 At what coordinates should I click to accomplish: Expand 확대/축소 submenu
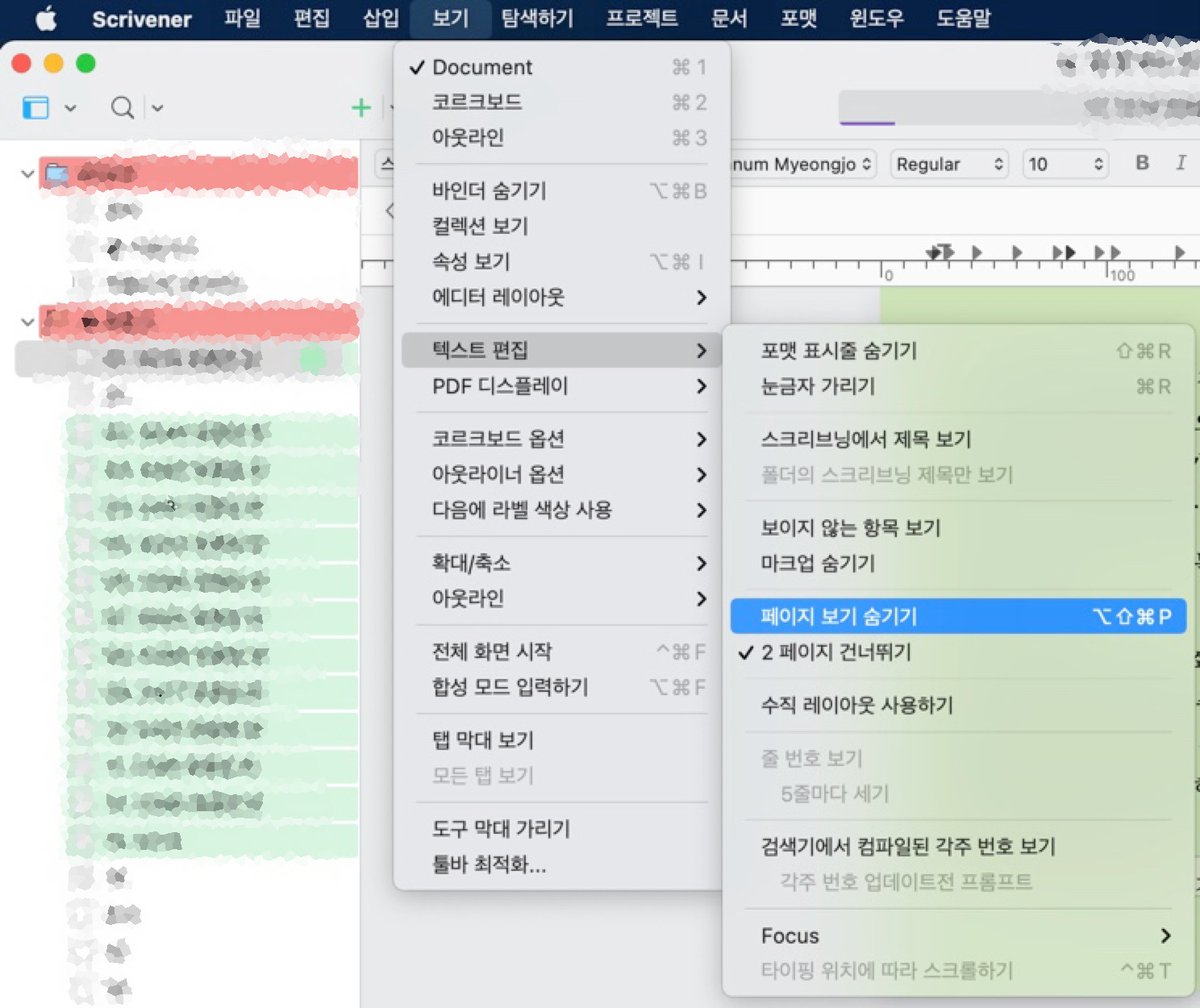tap(562, 563)
